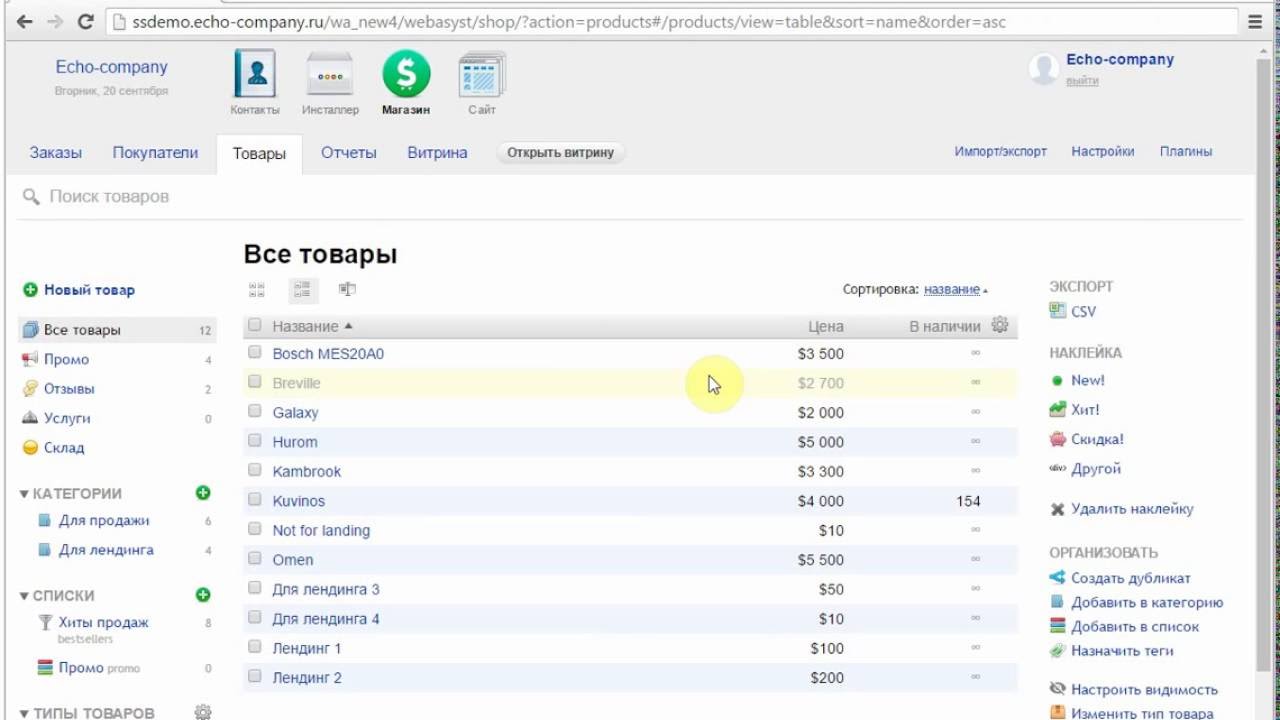
Task: Open Настройки link
Action: (1103, 152)
